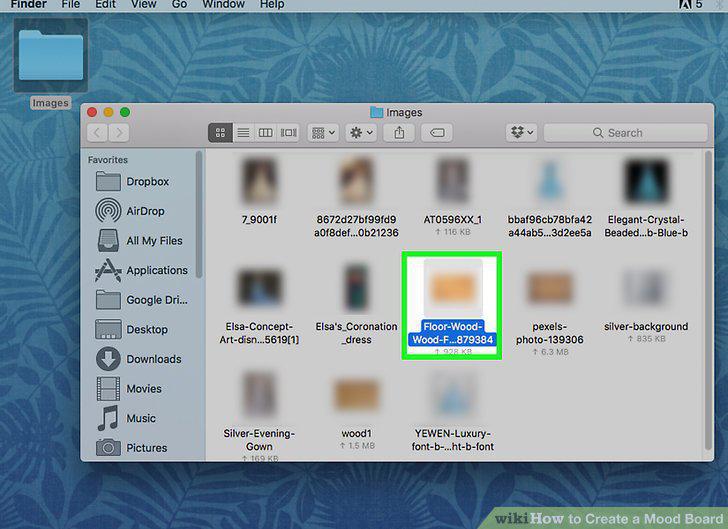The image size is (728, 529).
Task: Select the silver-background image
Action: click(x=646, y=288)
